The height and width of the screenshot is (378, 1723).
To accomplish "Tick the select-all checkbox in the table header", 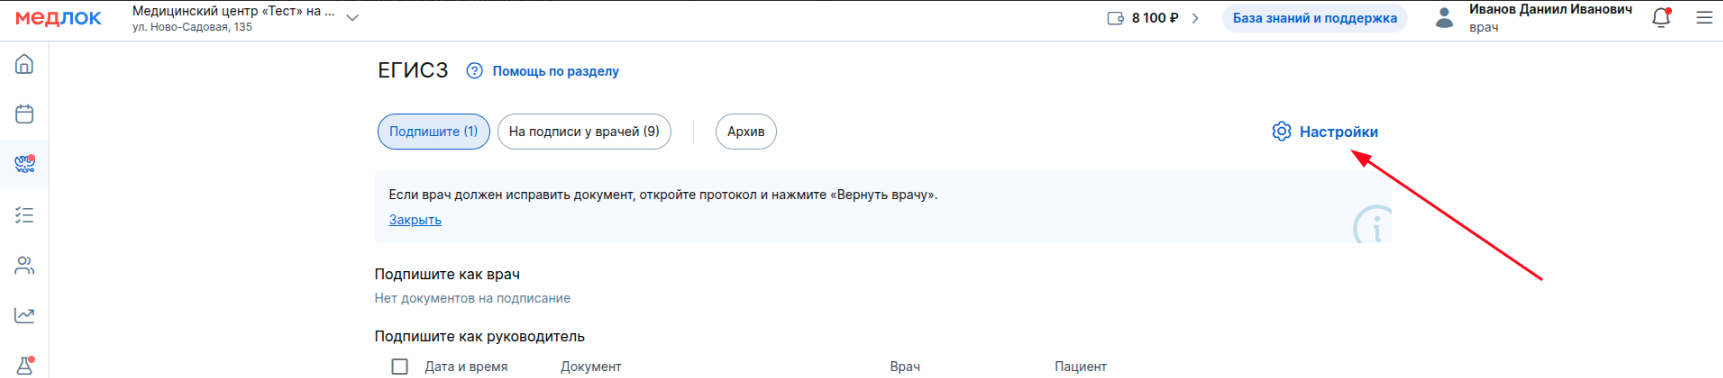I will pos(400,366).
